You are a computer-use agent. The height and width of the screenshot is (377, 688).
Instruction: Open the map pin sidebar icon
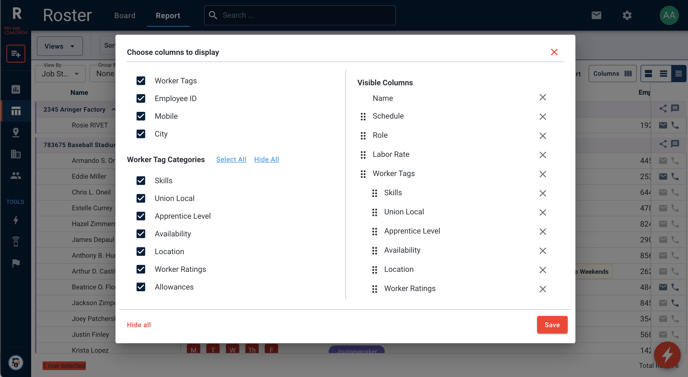[16, 133]
